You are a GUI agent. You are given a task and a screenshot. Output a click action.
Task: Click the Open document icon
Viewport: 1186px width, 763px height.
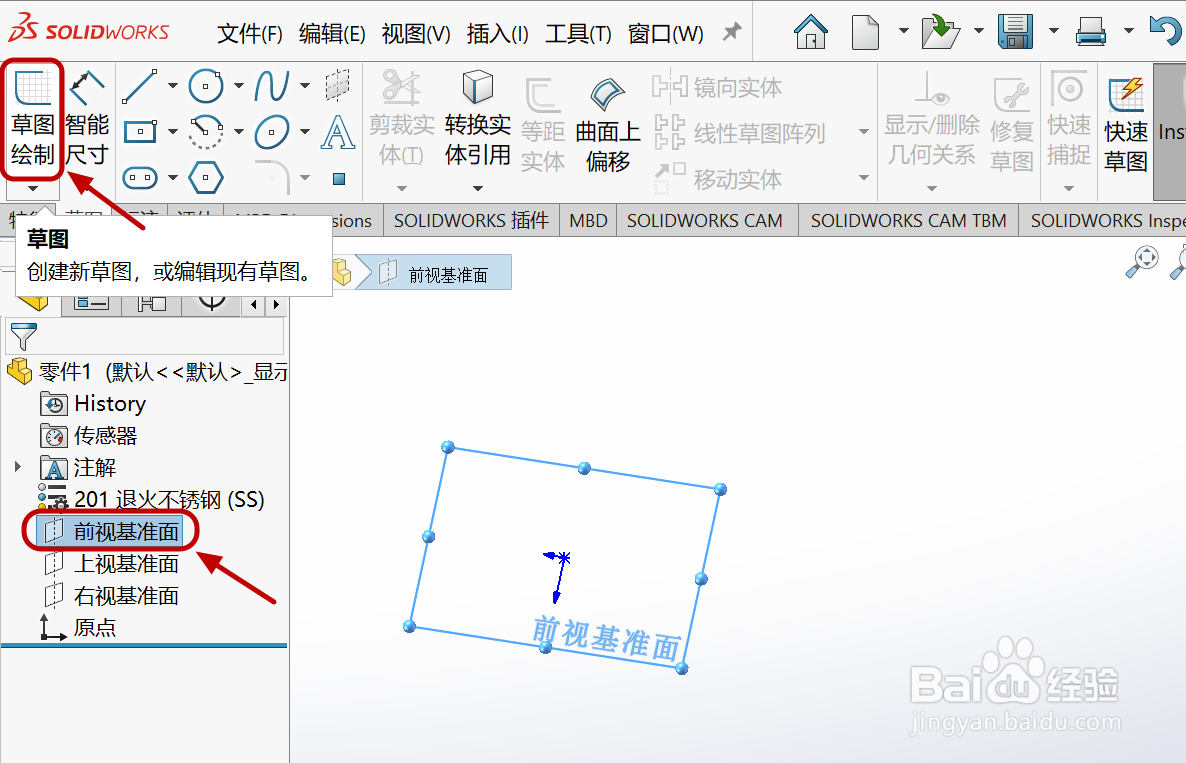pyautogui.click(x=940, y=33)
